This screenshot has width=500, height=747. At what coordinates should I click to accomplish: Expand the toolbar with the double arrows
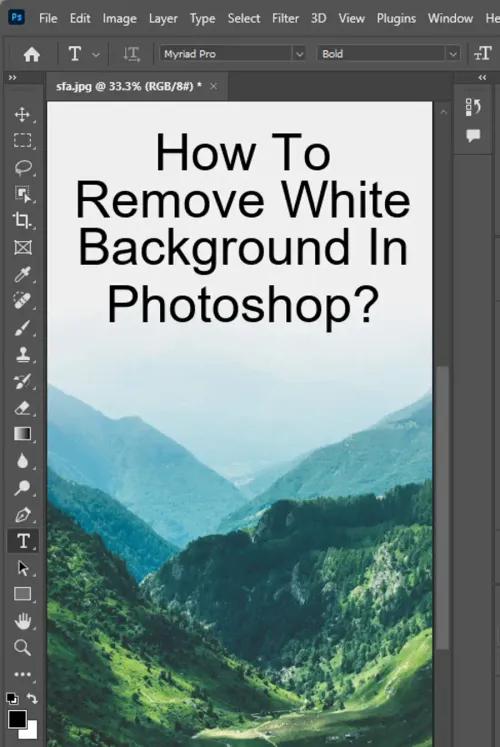12,78
